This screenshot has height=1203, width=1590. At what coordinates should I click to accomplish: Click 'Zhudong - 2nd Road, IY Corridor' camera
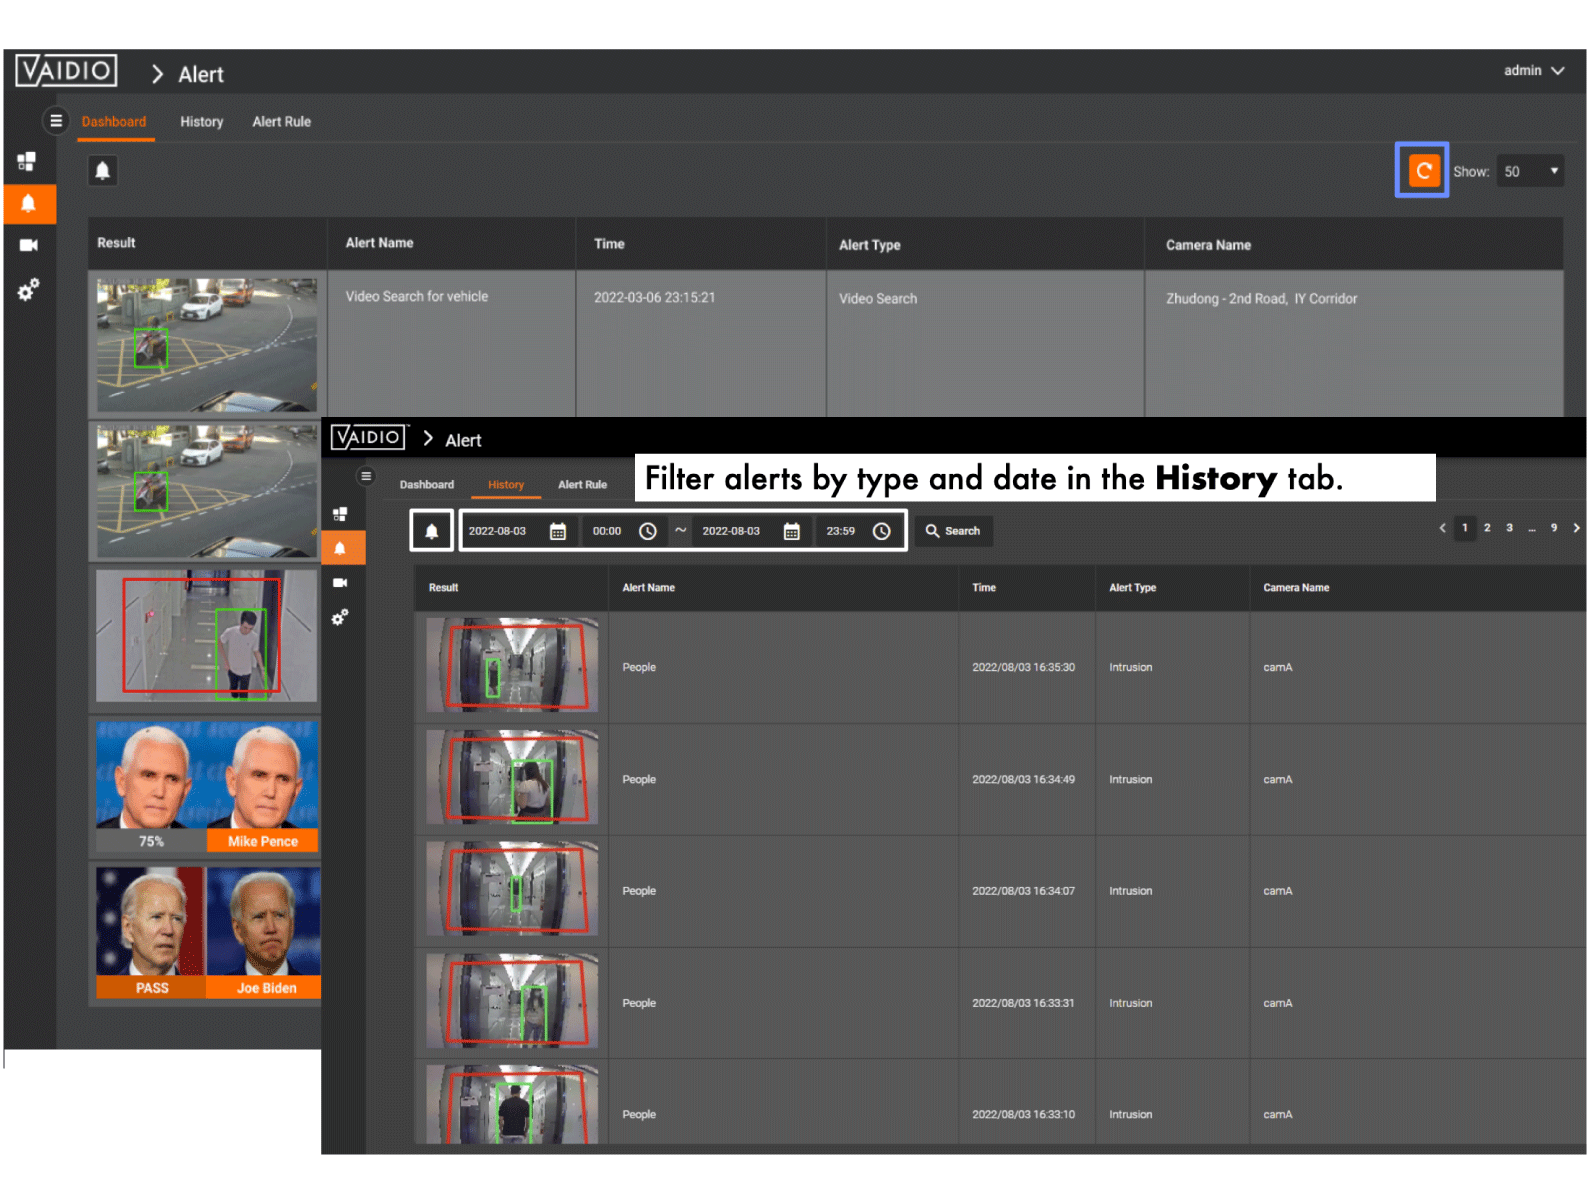(x=1261, y=299)
